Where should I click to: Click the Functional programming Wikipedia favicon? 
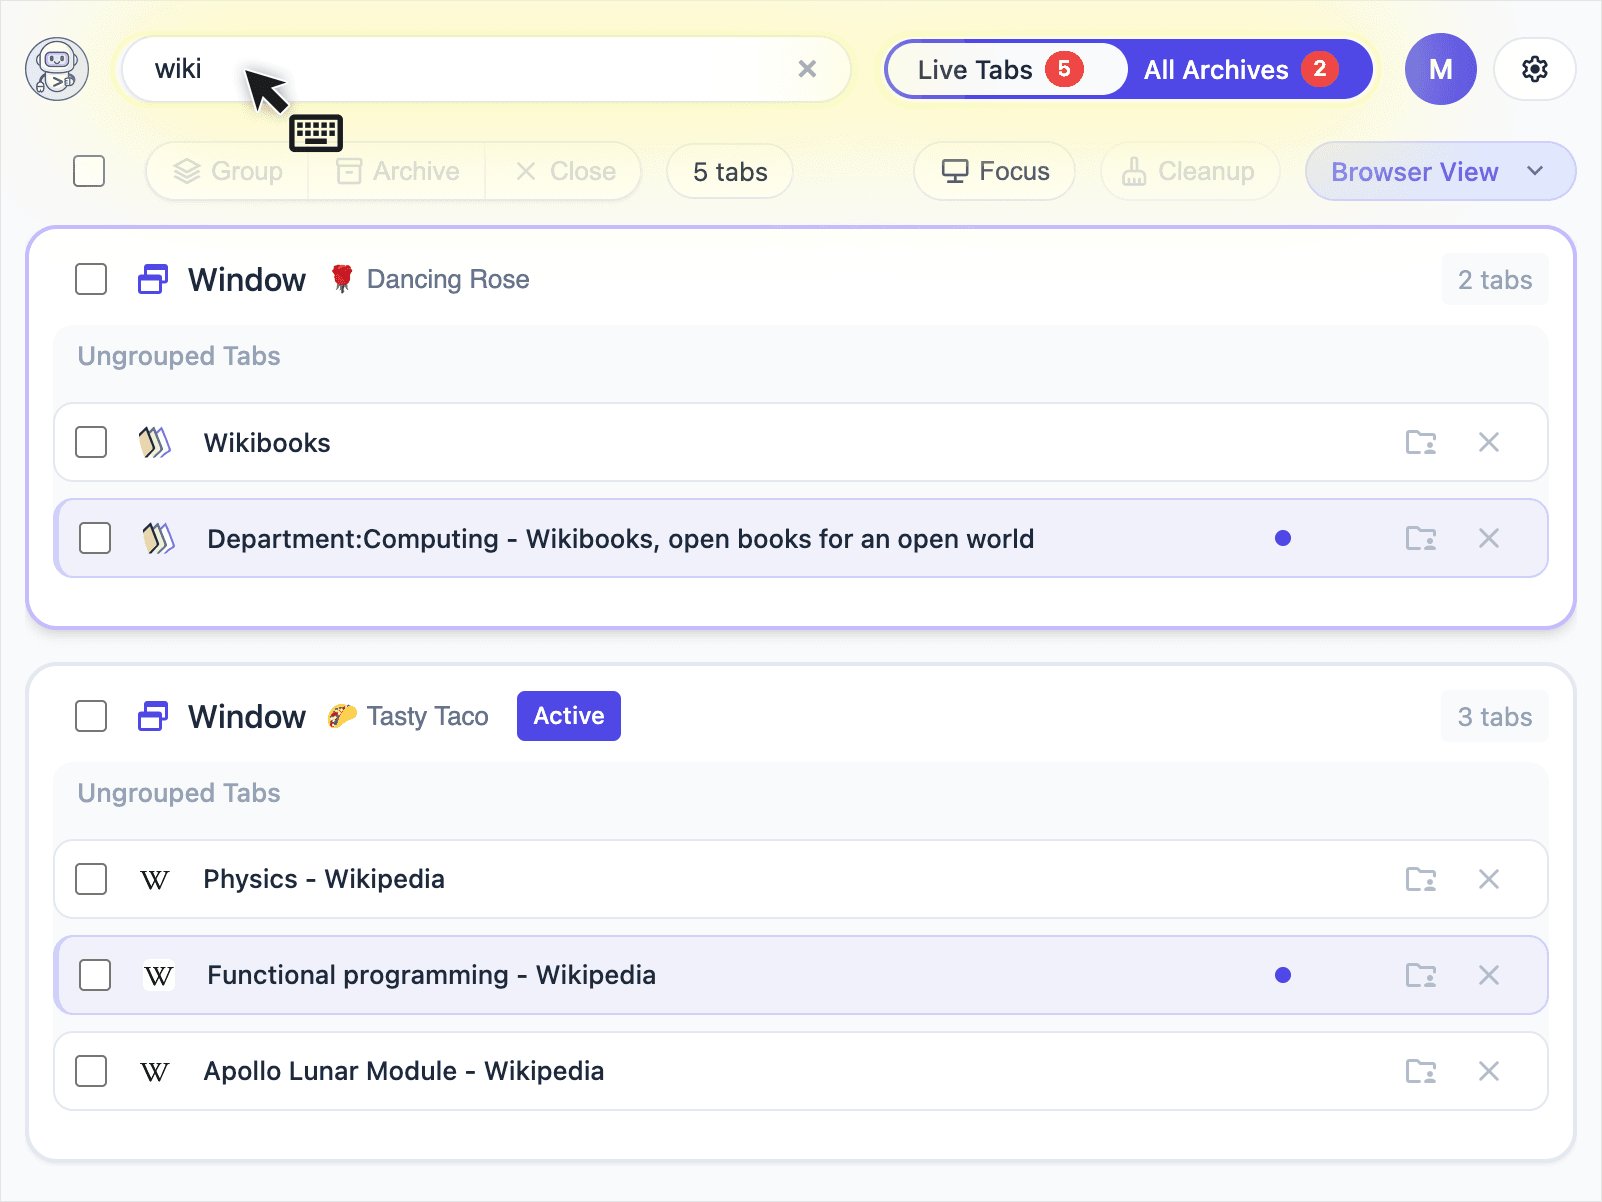click(159, 975)
